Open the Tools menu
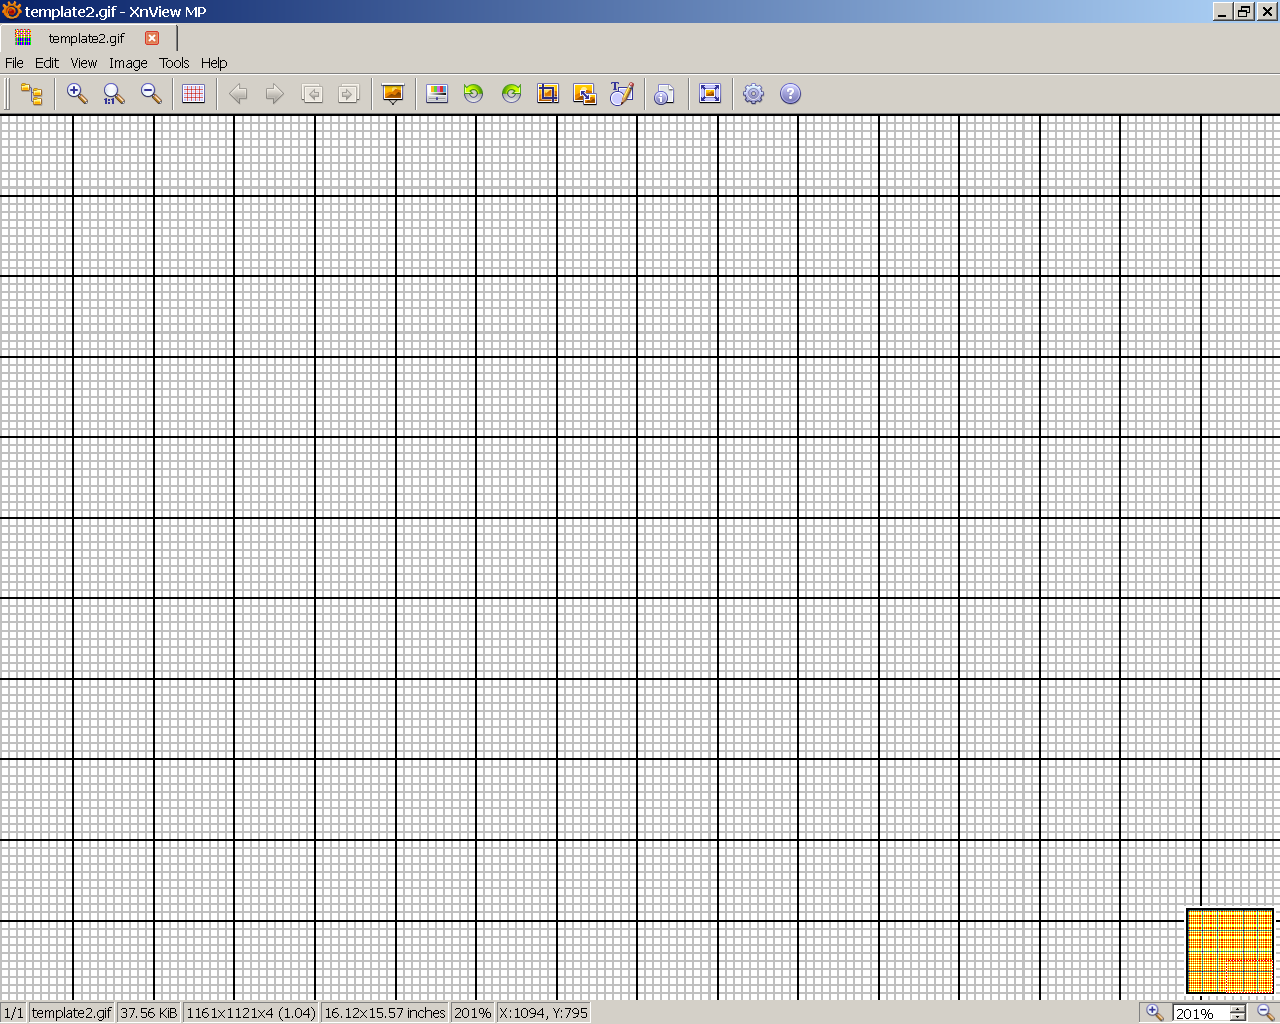Viewport: 1280px width, 1024px height. (174, 63)
